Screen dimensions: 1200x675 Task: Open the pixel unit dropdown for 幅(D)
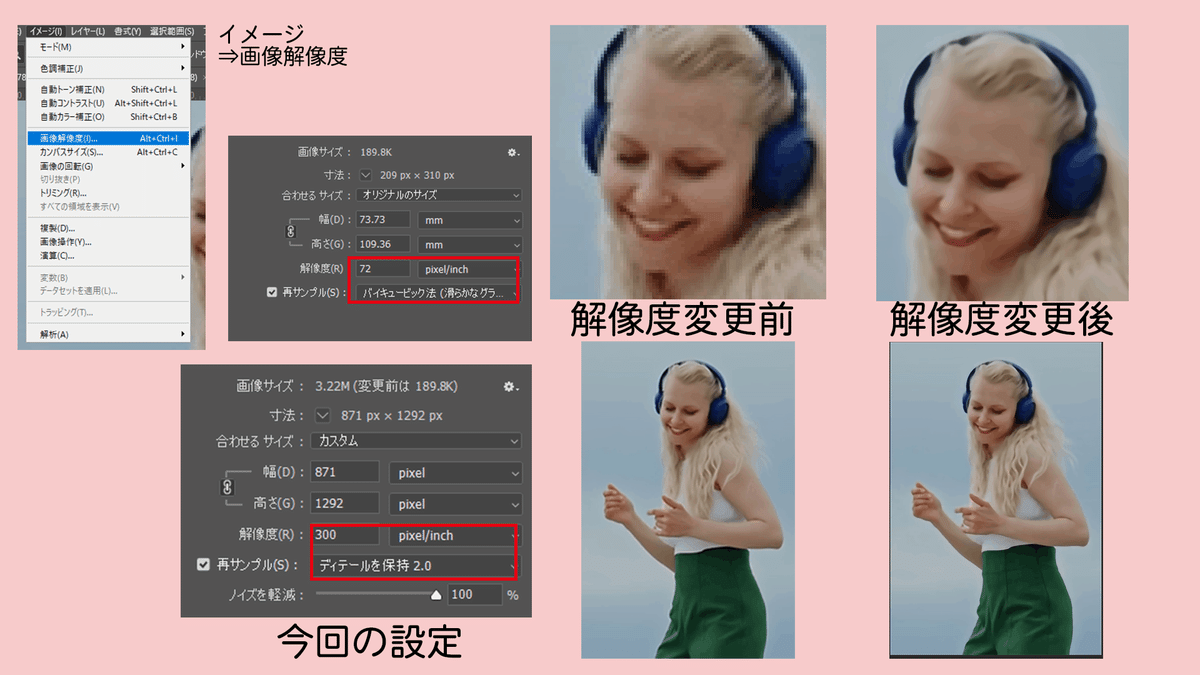pos(456,472)
